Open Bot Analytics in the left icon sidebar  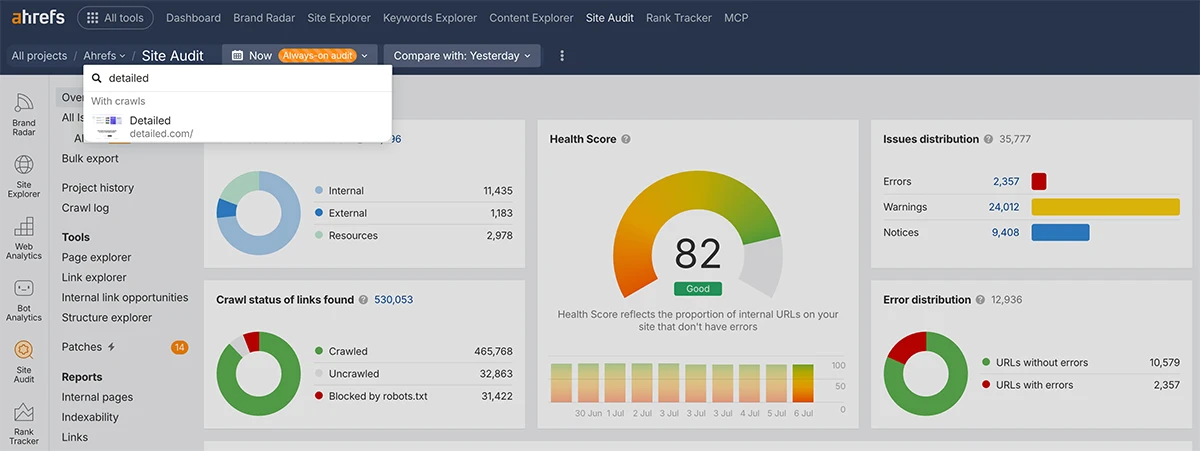24,300
